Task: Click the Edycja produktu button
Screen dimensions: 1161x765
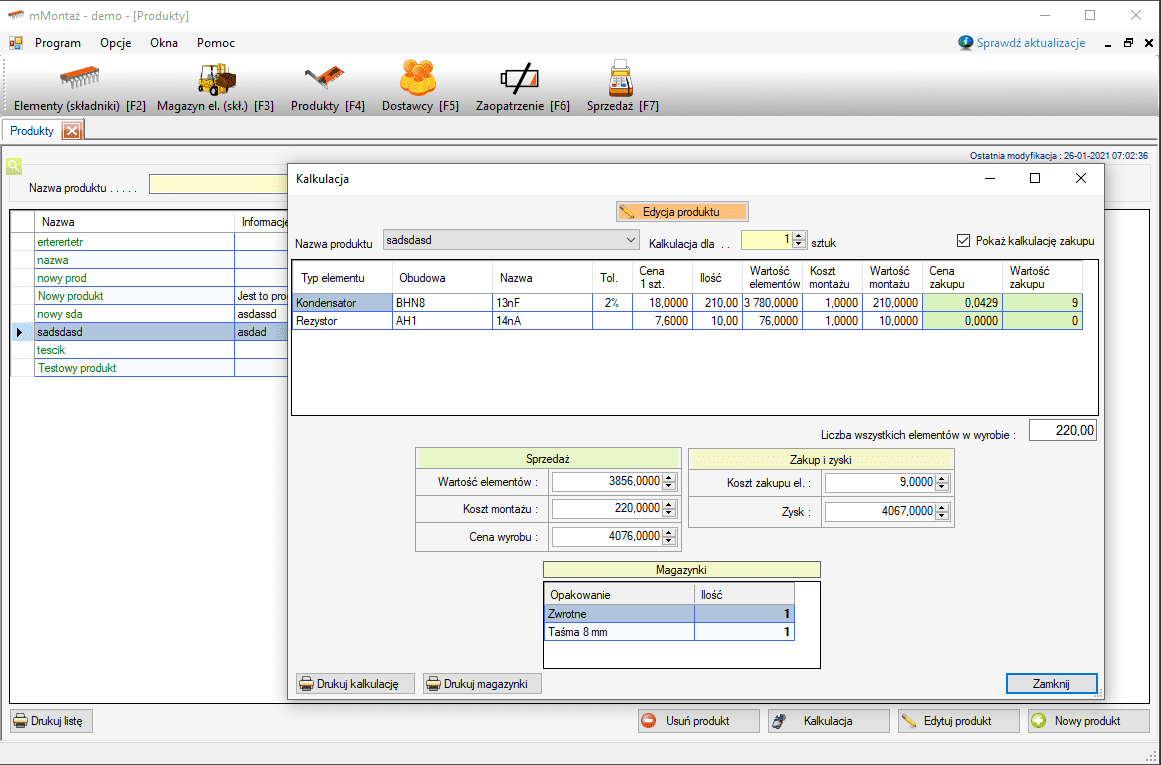Action: click(682, 212)
